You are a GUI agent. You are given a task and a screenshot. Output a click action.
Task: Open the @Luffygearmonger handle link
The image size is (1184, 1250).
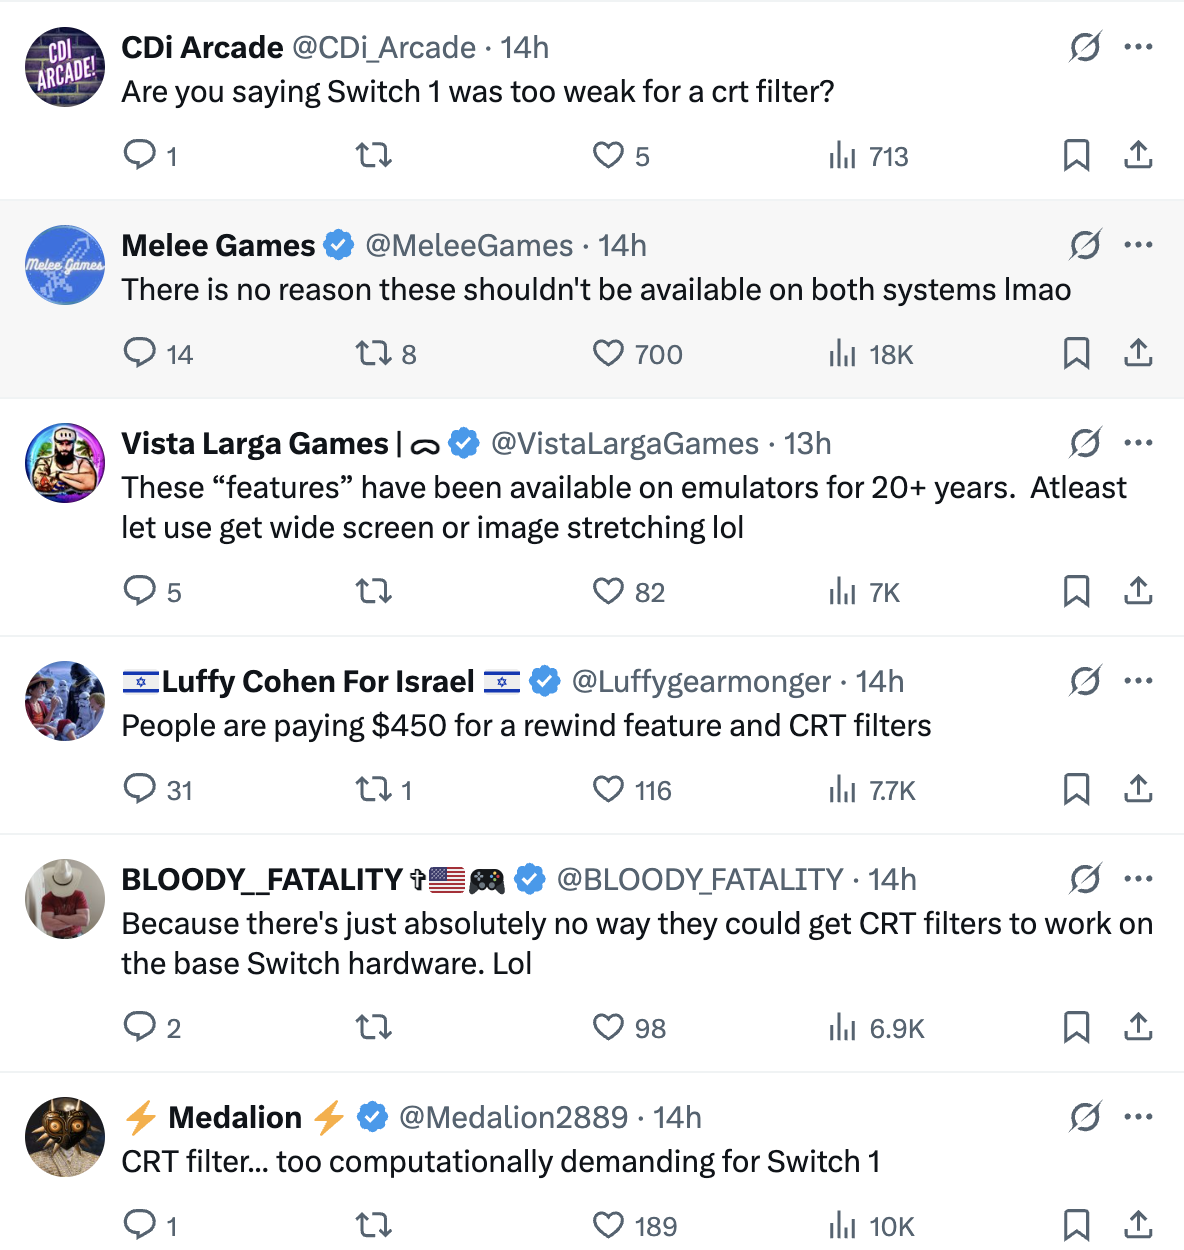(700, 681)
